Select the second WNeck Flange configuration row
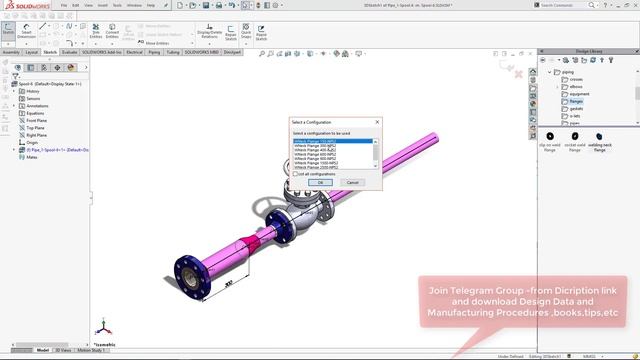Viewport: 640px width, 360px height. pos(333,146)
